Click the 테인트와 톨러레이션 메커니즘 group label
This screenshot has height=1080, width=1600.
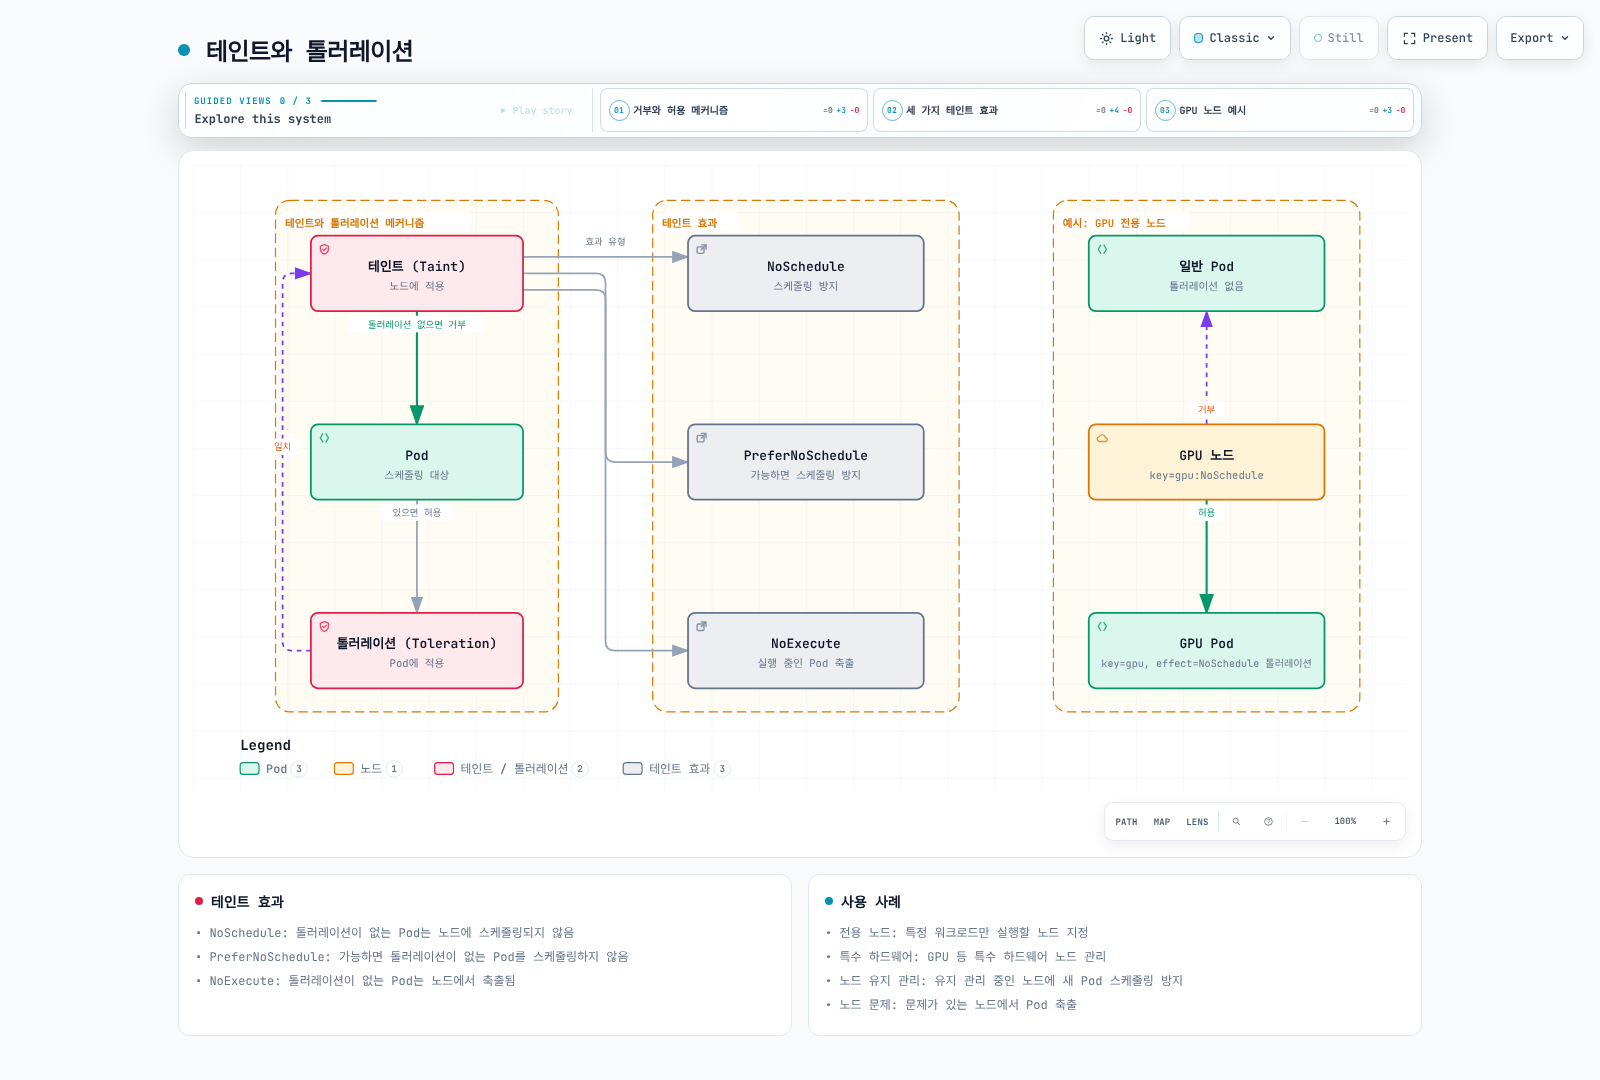(x=355, y=223)
